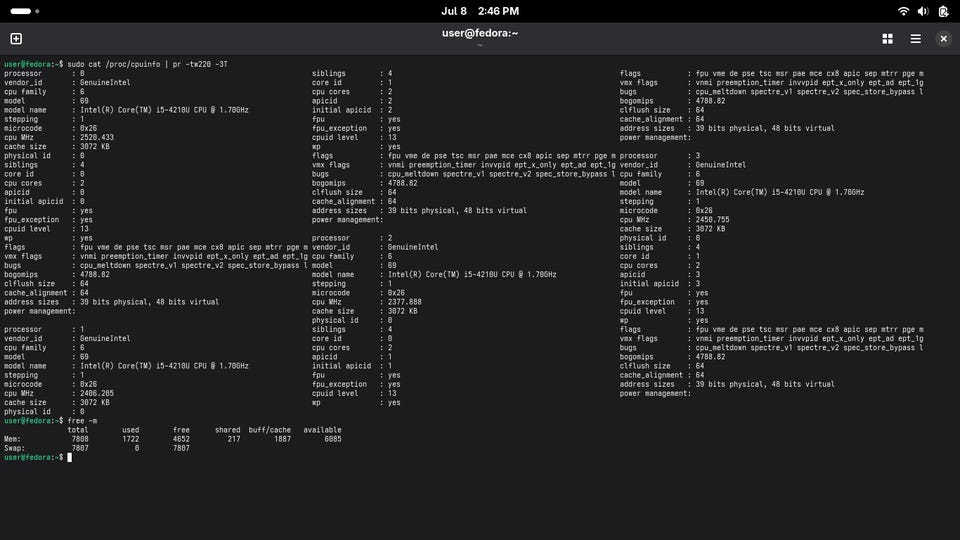Open the terminal hamburger menu

(915, 39)
